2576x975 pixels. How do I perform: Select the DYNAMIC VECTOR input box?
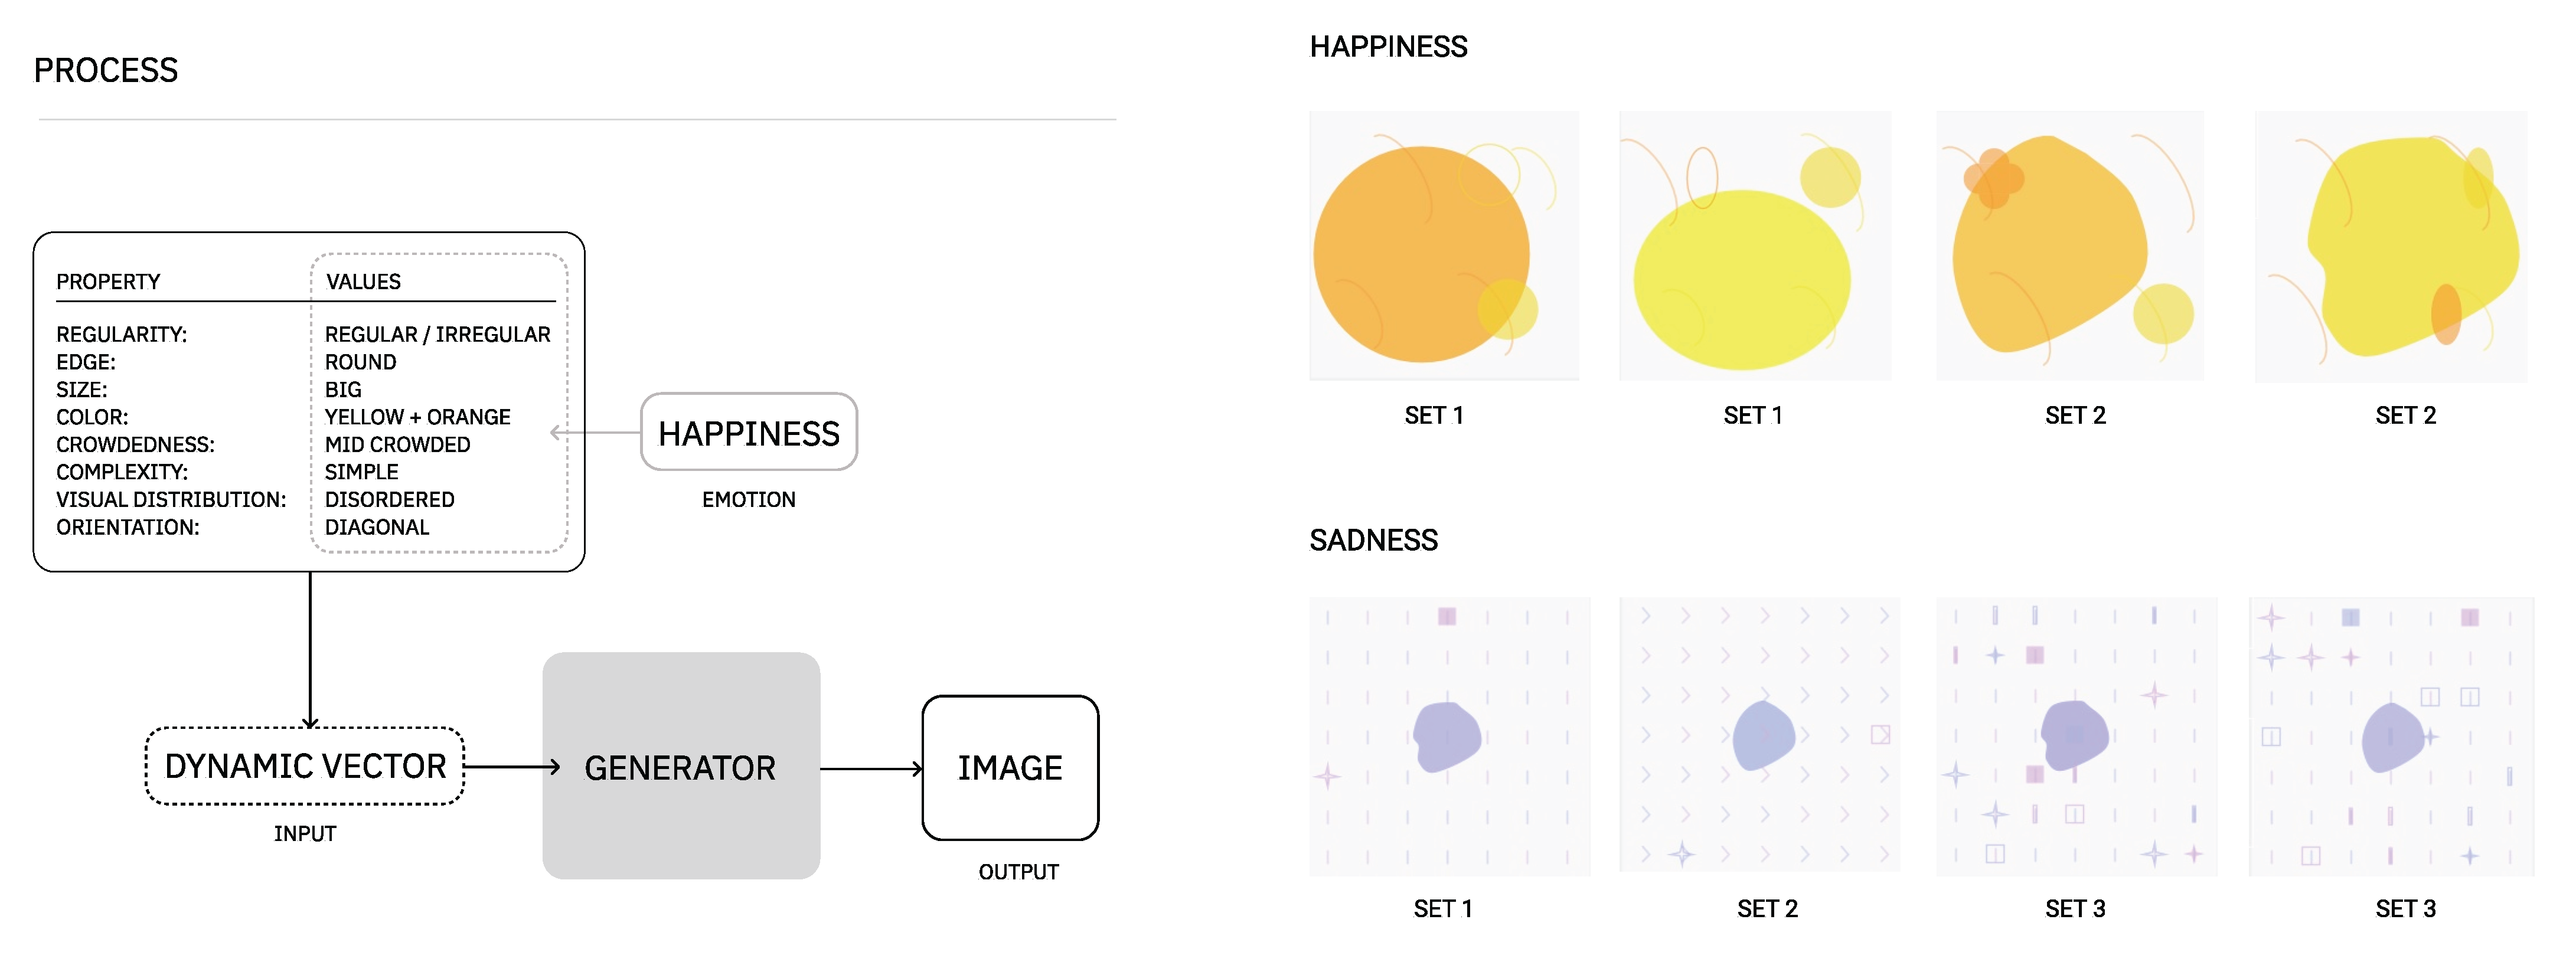[305, 766]
